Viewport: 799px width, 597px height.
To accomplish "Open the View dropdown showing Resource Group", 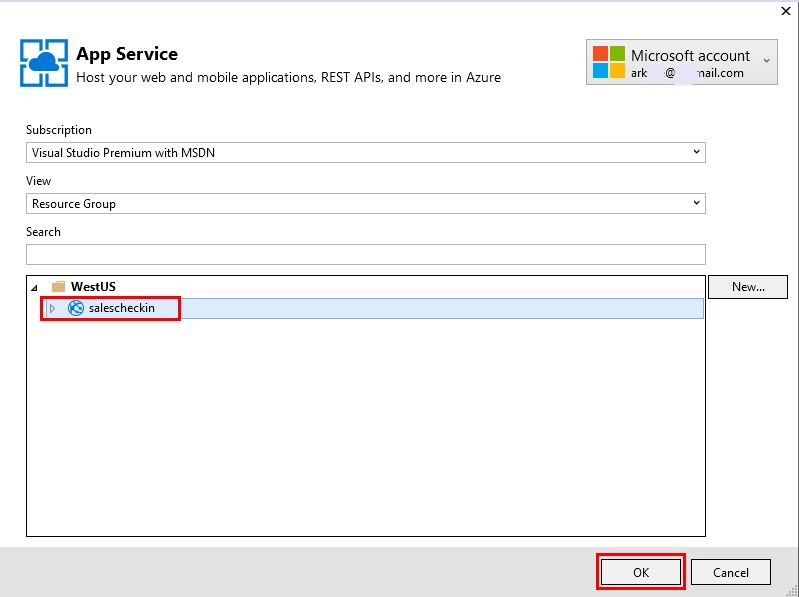I will point(365,203).
